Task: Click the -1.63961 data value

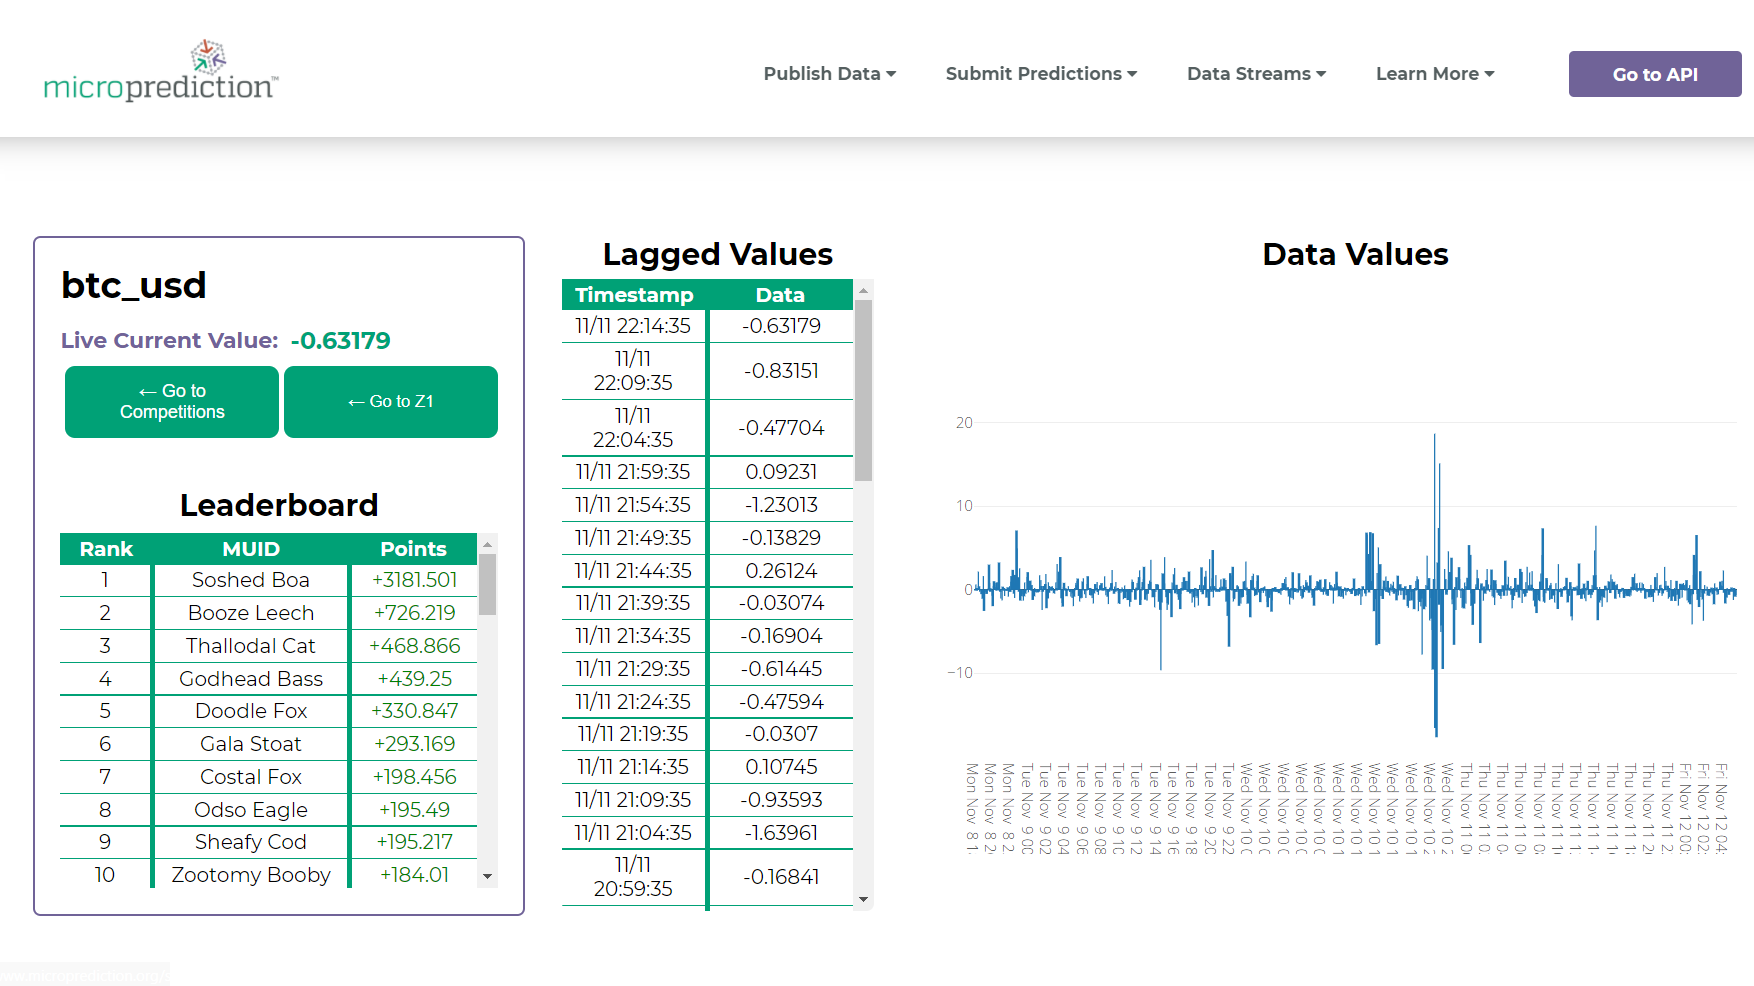Action: point(781,833)
